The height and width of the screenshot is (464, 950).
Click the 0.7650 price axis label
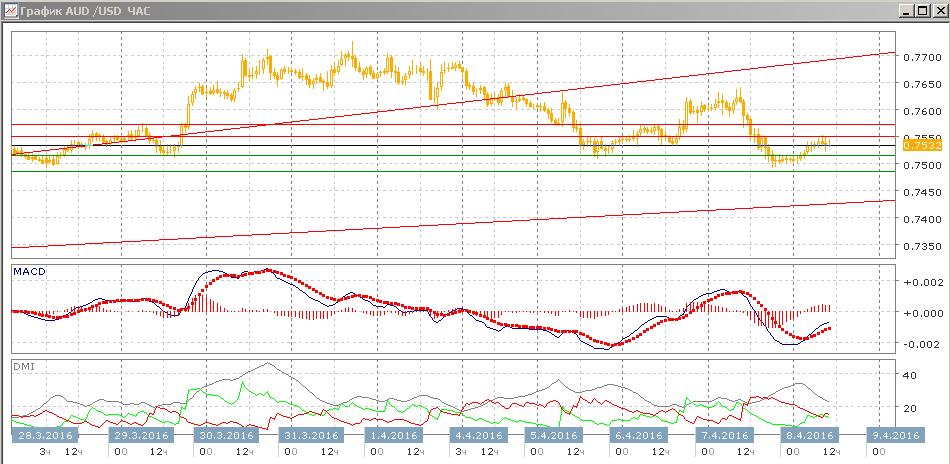click(922, 85)
